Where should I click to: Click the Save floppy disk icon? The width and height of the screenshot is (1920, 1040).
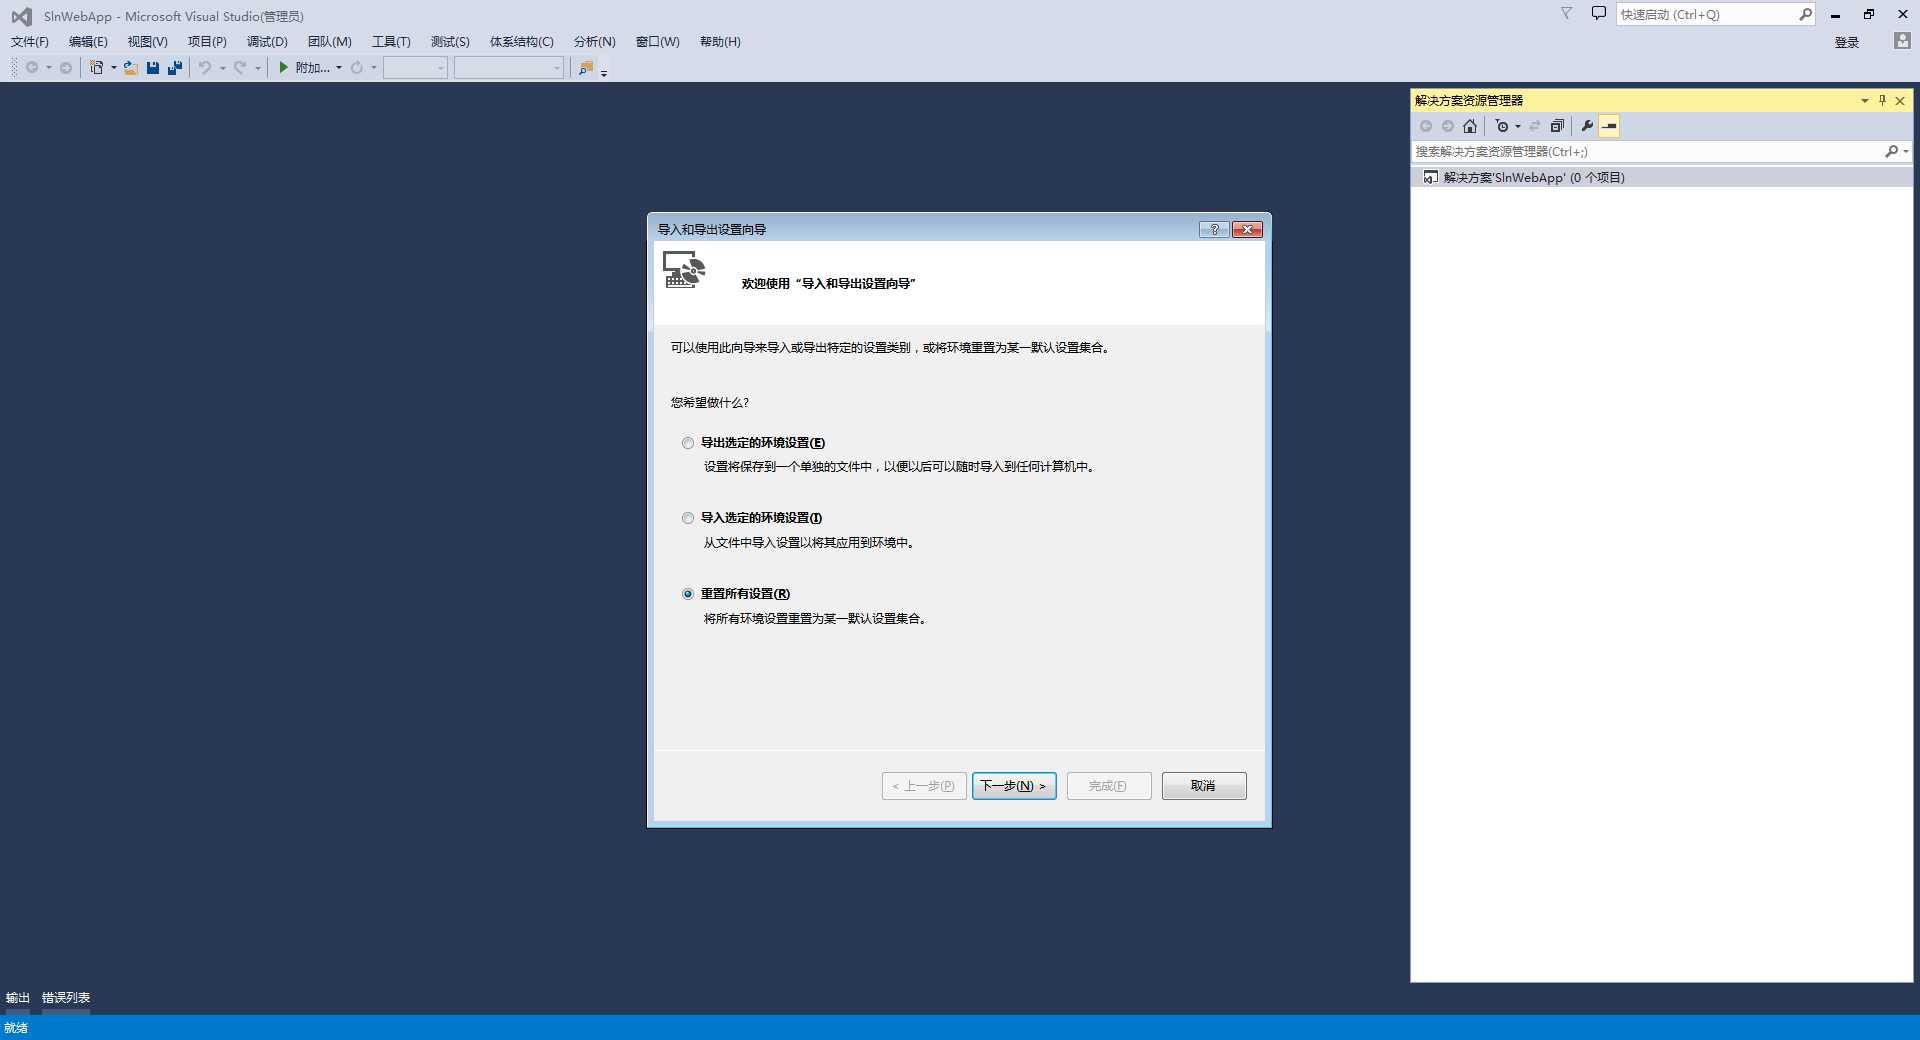153,67
